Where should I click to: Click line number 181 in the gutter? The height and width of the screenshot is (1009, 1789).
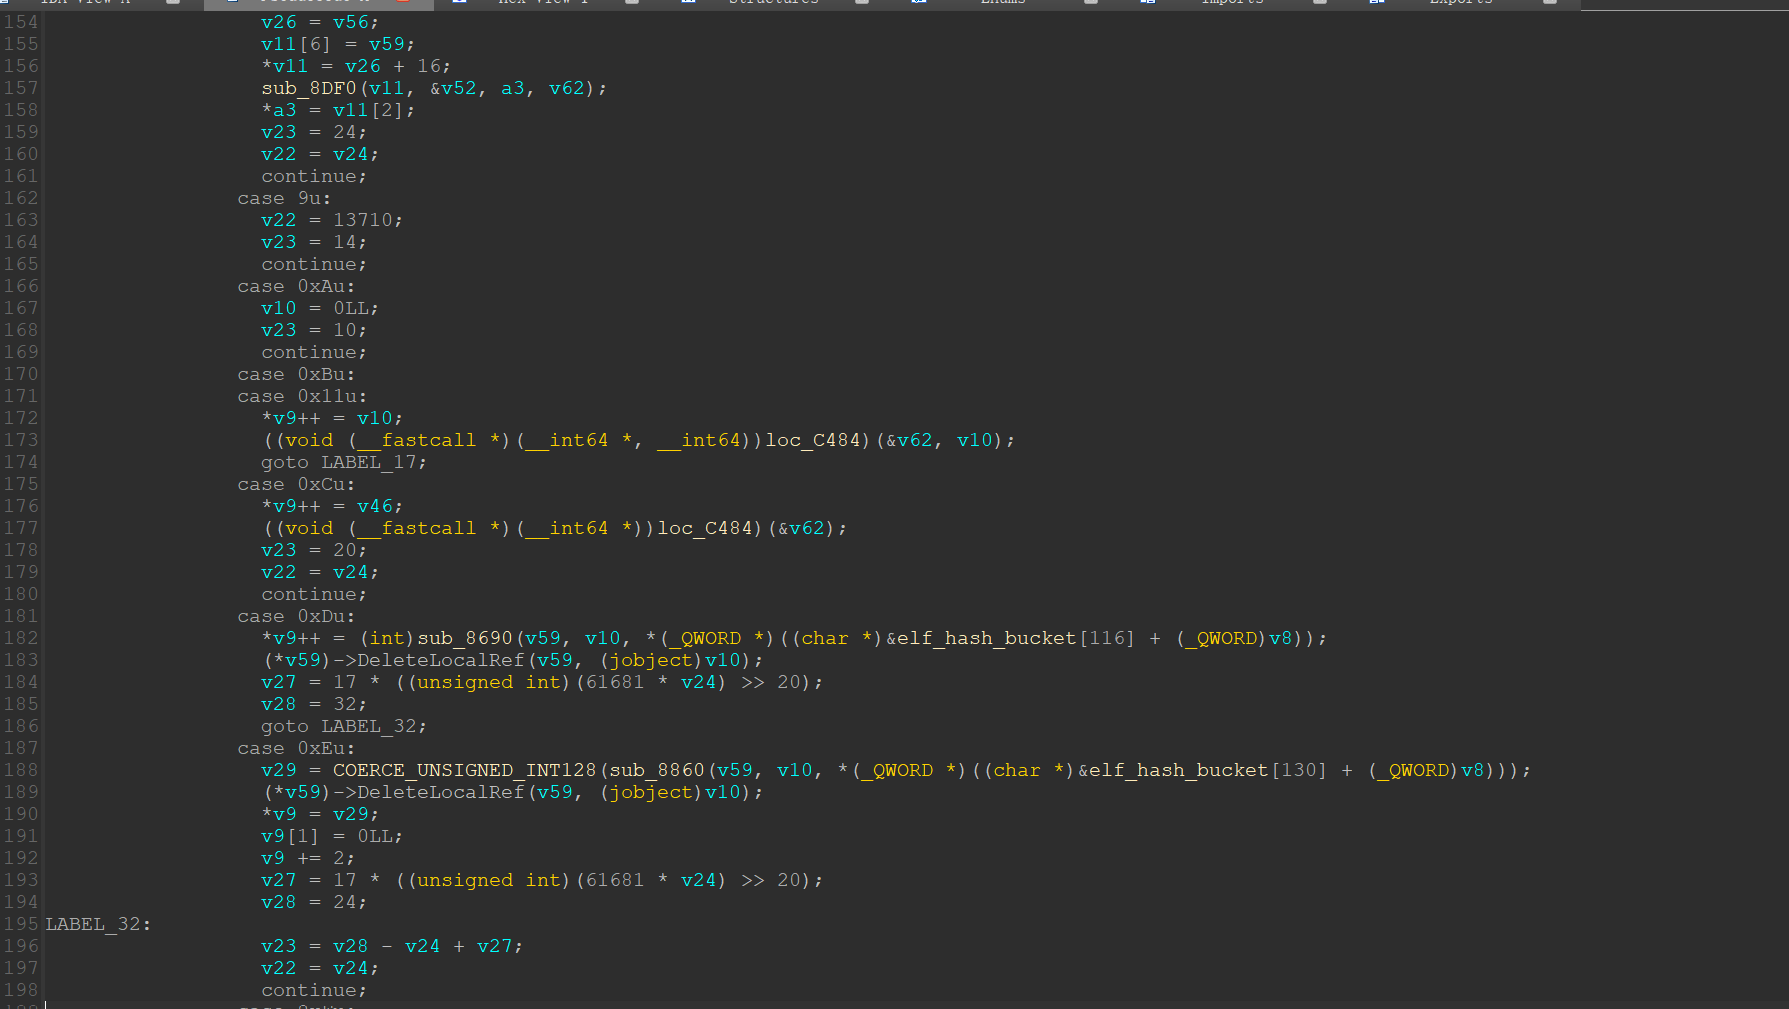pos(21,616)
